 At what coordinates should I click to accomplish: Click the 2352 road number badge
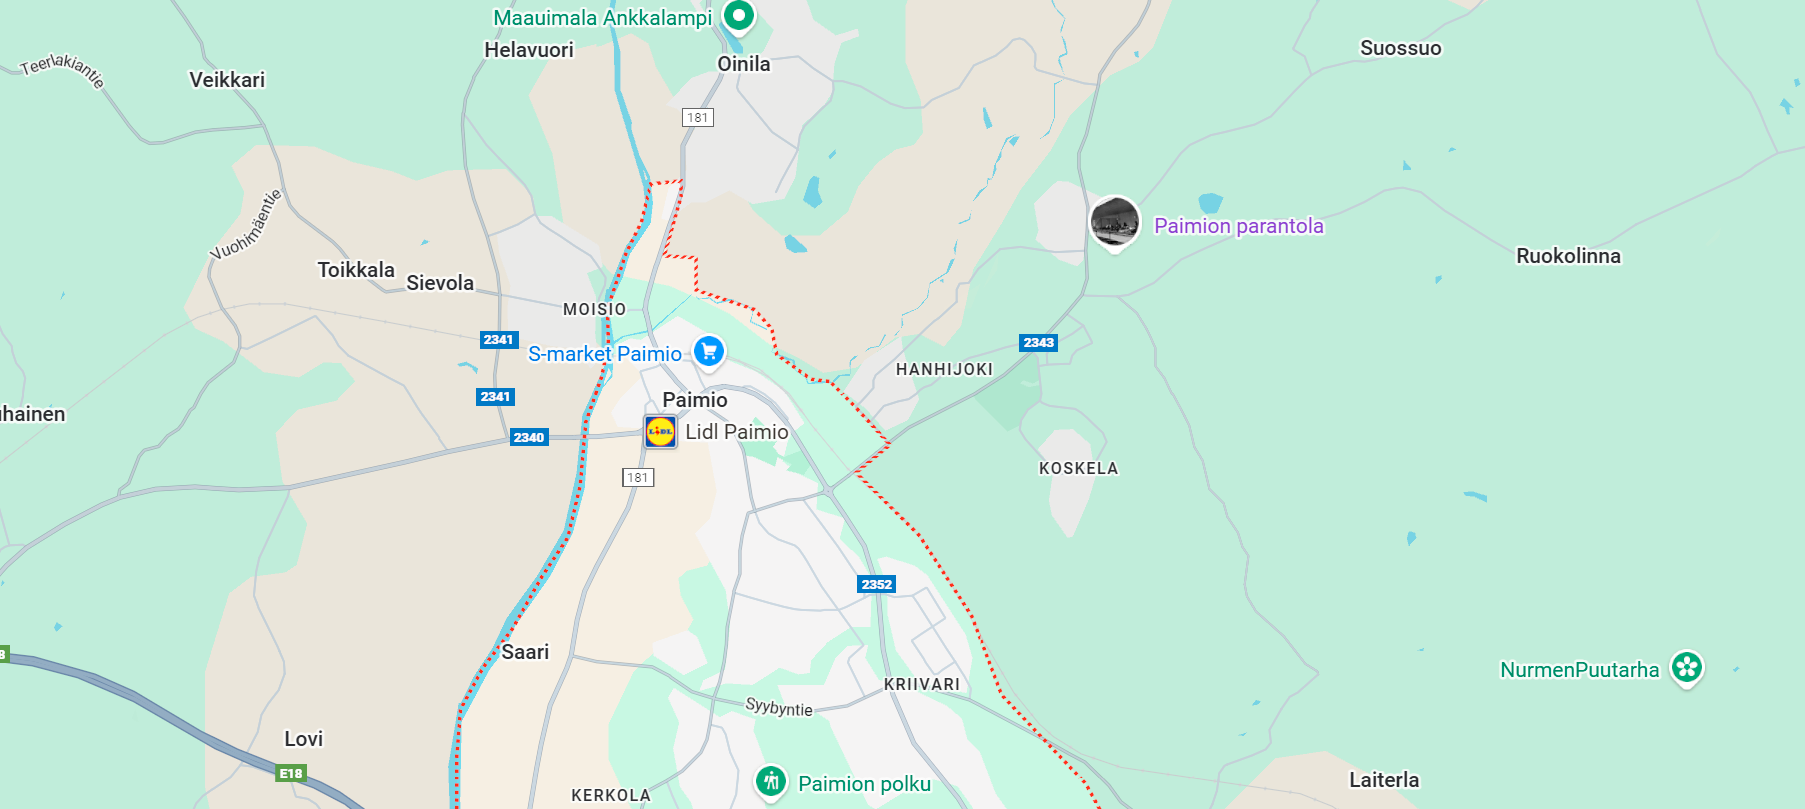[x=876, y=584]
